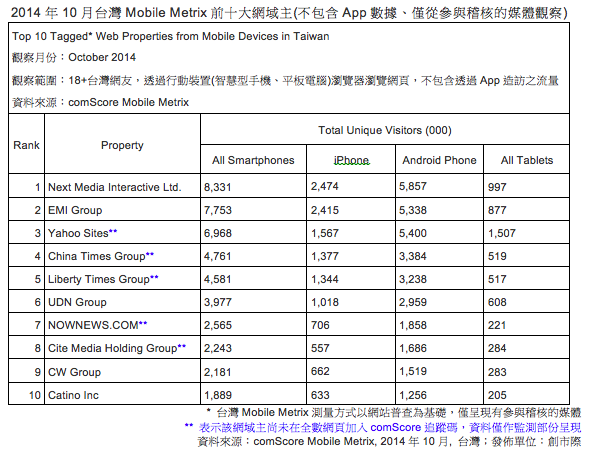
Task: Click the Android value 5,400
Action: click(x=413, y=233)
